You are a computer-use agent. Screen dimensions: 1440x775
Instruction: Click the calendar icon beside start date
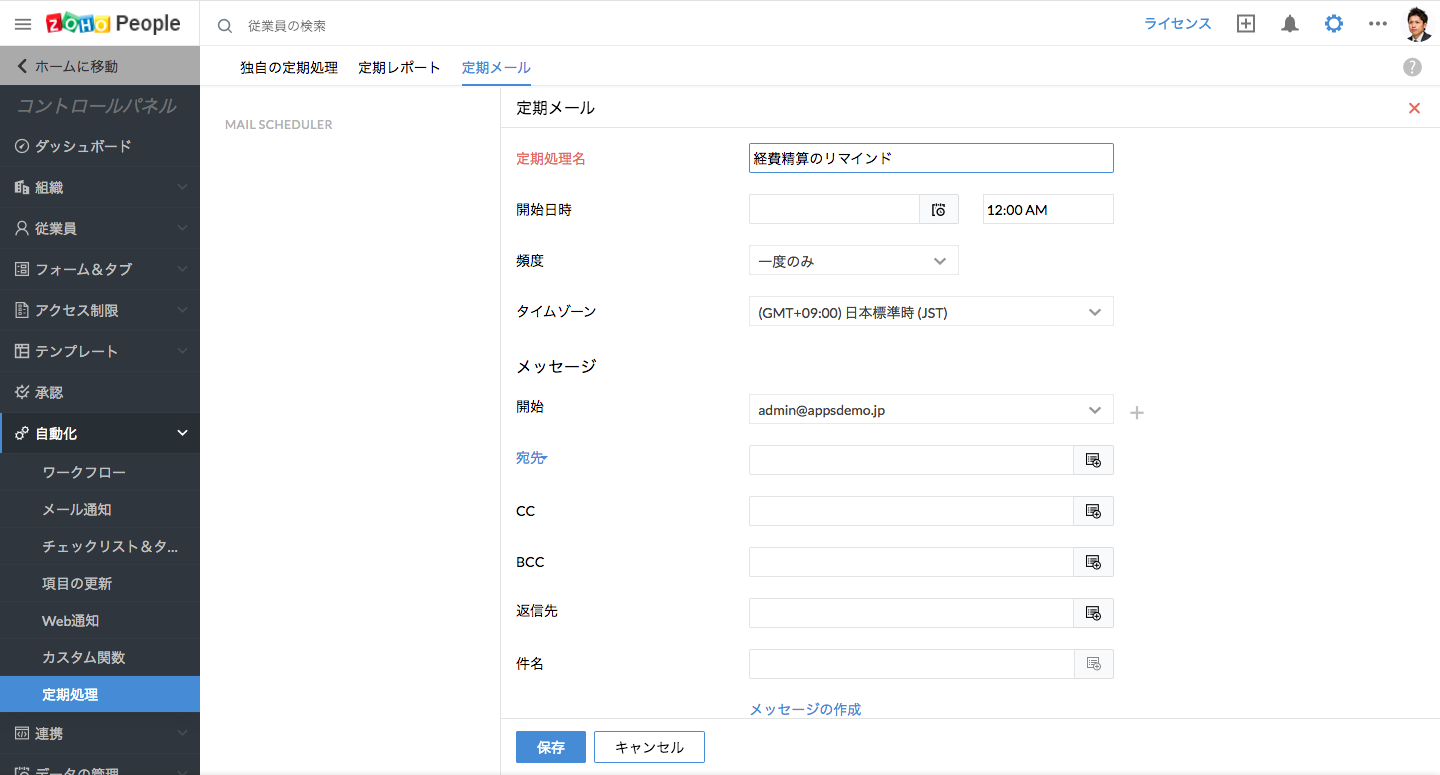(938, 209)
